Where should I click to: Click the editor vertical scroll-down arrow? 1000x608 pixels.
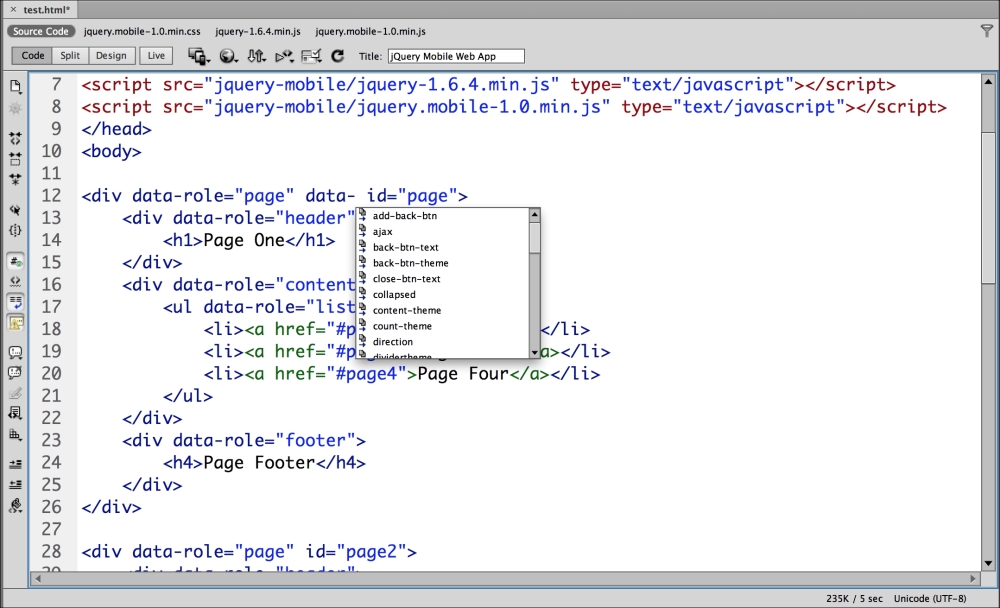[x=988, y=563]
